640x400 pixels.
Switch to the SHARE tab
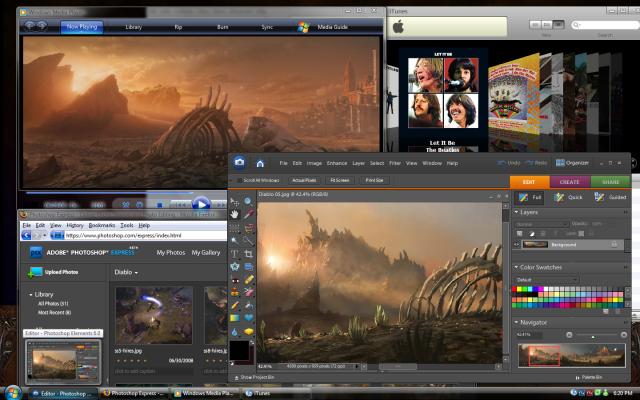tap(610, 182)
